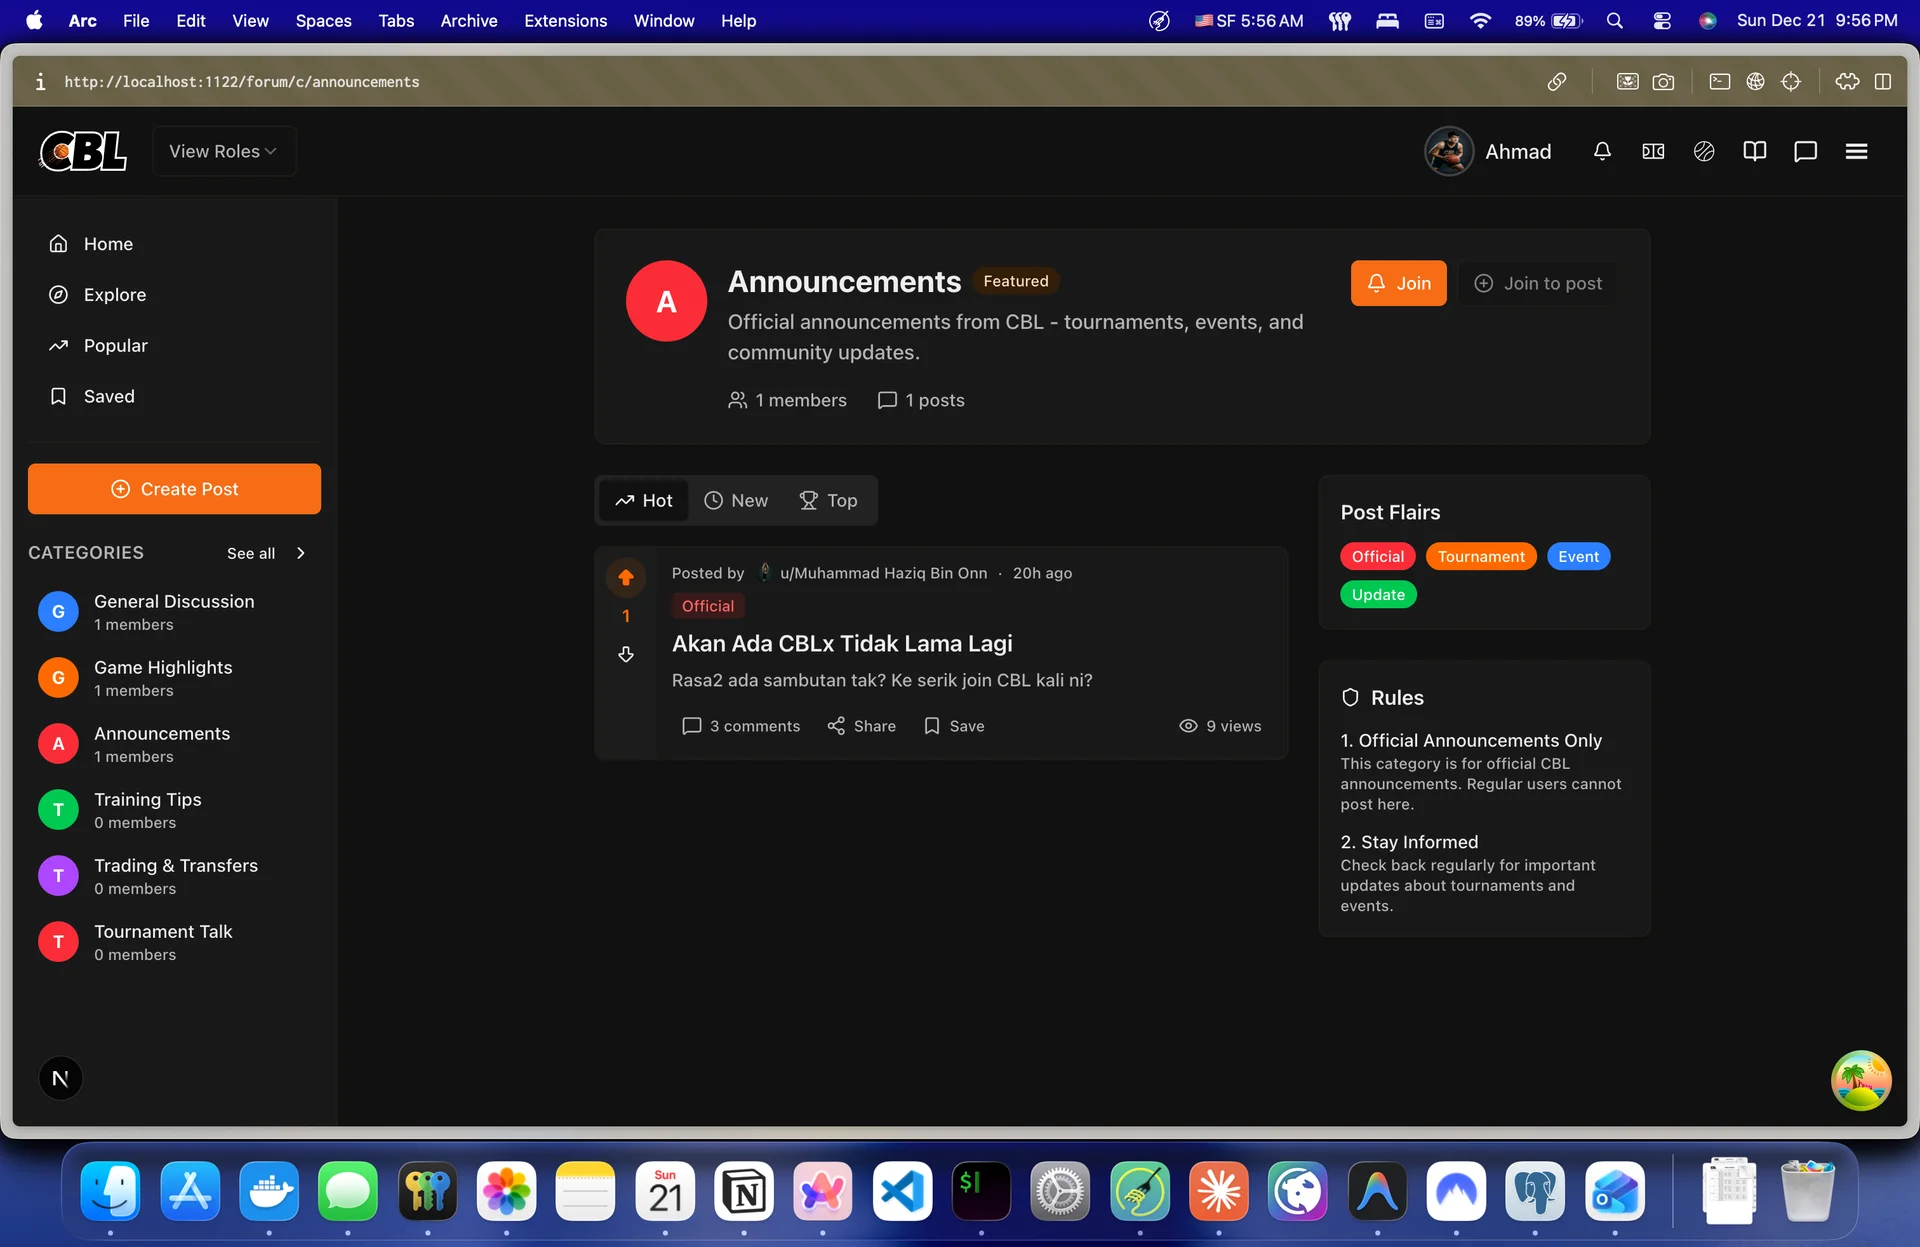Switch to the New sort tab
Image resolution: width=1920 pixels, height=1247 pixels.
click(x=736, y=500)
